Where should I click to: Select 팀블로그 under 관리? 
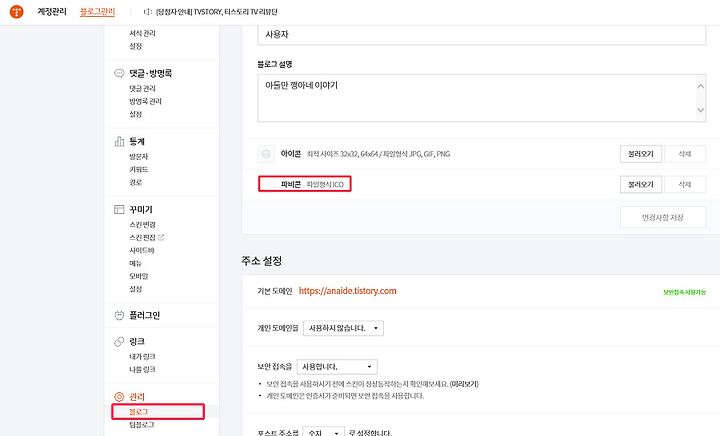142,425
